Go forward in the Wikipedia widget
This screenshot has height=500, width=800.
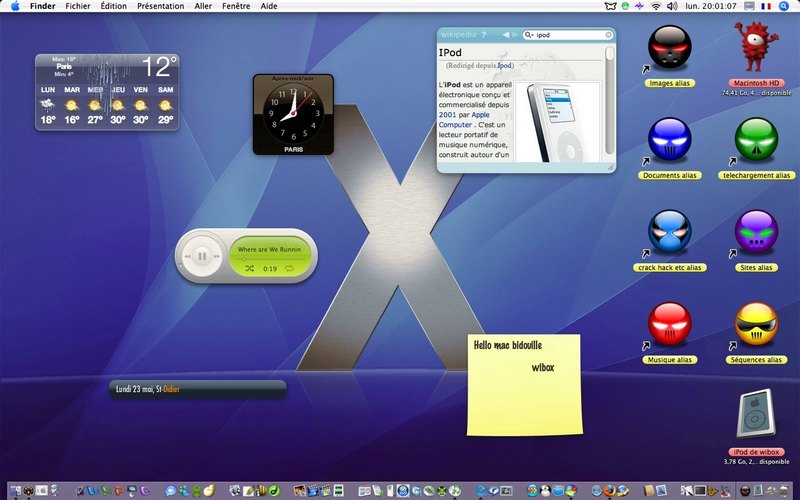tap(515, 35)
